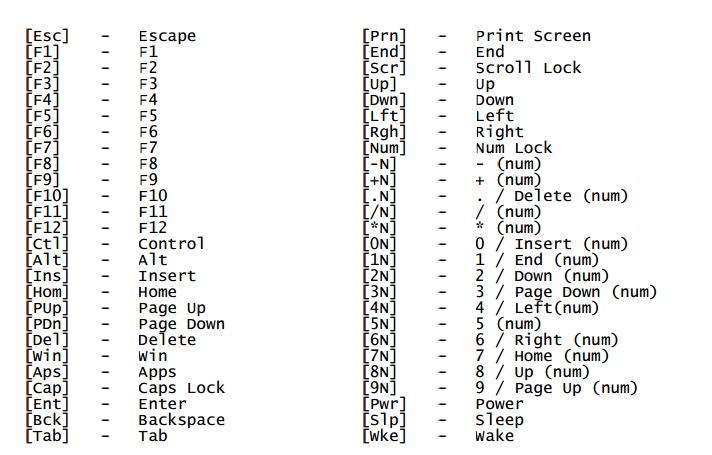Click the [.N] numpad code

click(x=380, y=196)
